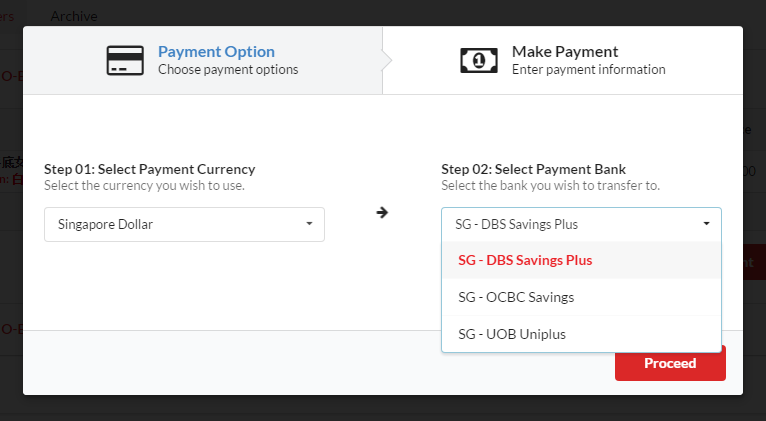766x421 pixels.
Task: Choose SG - DBS Savings Plus from list
Action: (x=581, y=260)
